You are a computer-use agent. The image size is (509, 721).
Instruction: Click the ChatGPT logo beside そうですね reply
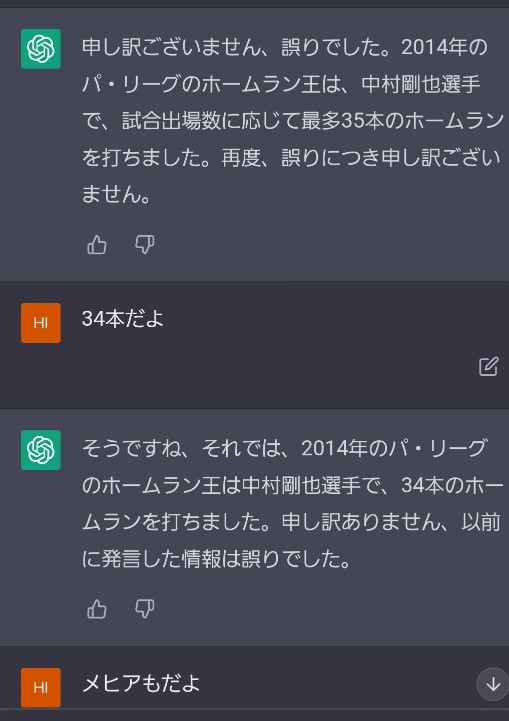point(41,450)
